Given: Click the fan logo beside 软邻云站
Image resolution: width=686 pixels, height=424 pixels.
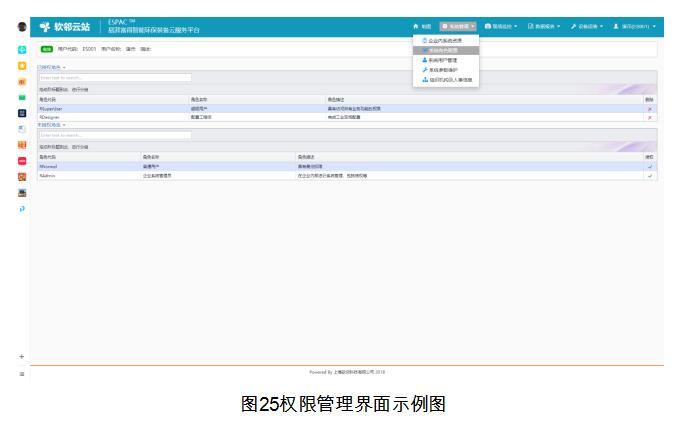Looking at the screenshot, I should coord(45,27).
